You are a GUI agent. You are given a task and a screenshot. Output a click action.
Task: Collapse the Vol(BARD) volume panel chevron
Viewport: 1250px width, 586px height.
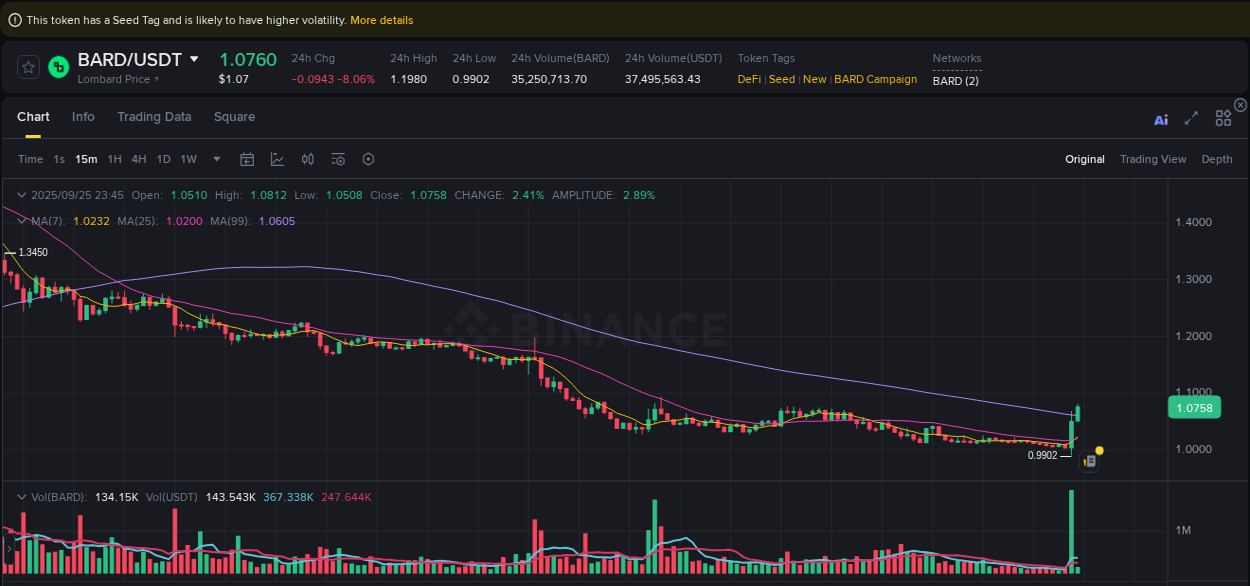[x=22, y=496]
